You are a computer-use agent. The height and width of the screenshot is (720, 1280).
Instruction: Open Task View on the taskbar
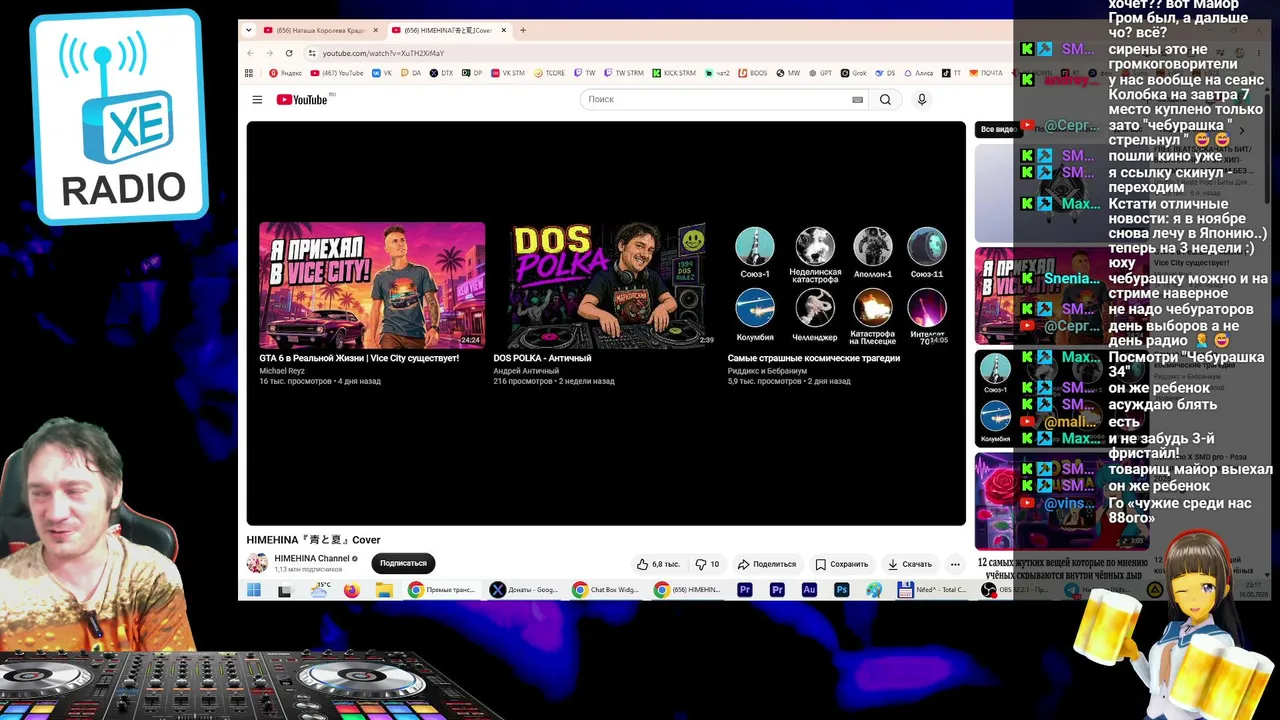285,590
